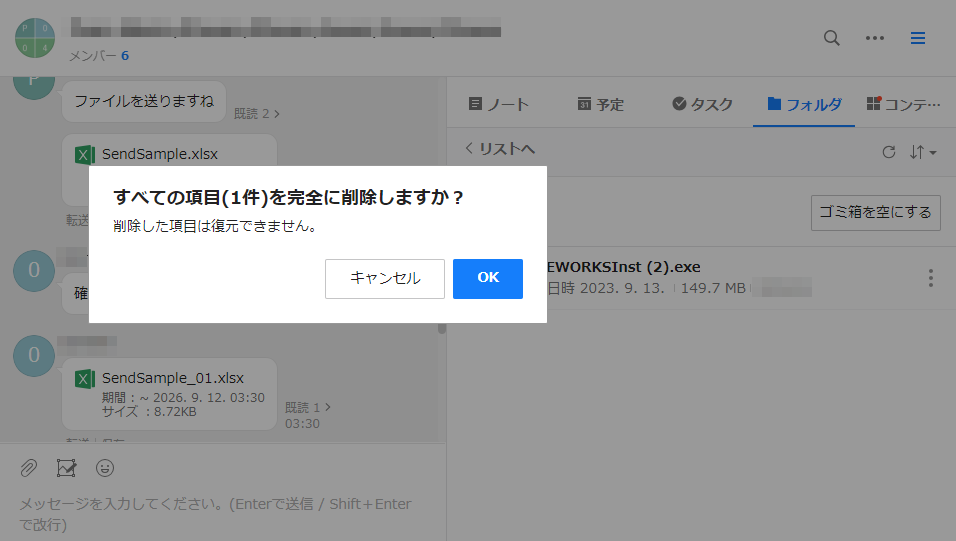The height and width of the screenshot is (541, 956).
Task: Expand the メンバー 6 member list
Action: pyautogui.click(x=99, y=56)
